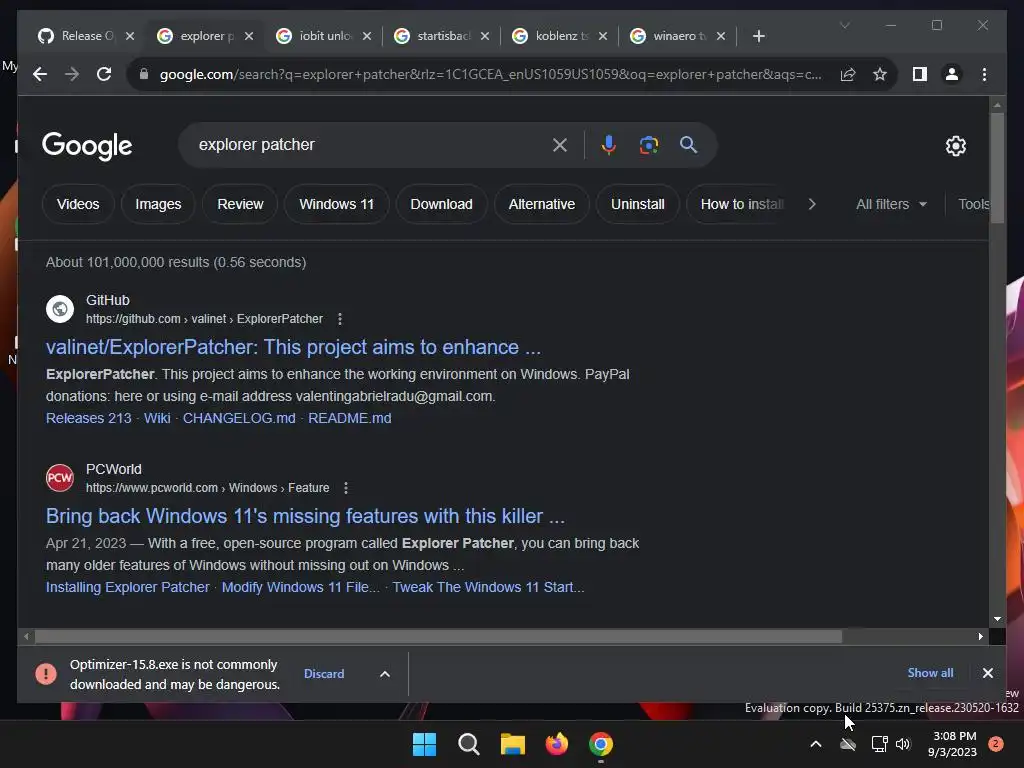Screen dimensions: 1024x768
Task: Click the lock icon in the address bar
Action: (144, 74)
